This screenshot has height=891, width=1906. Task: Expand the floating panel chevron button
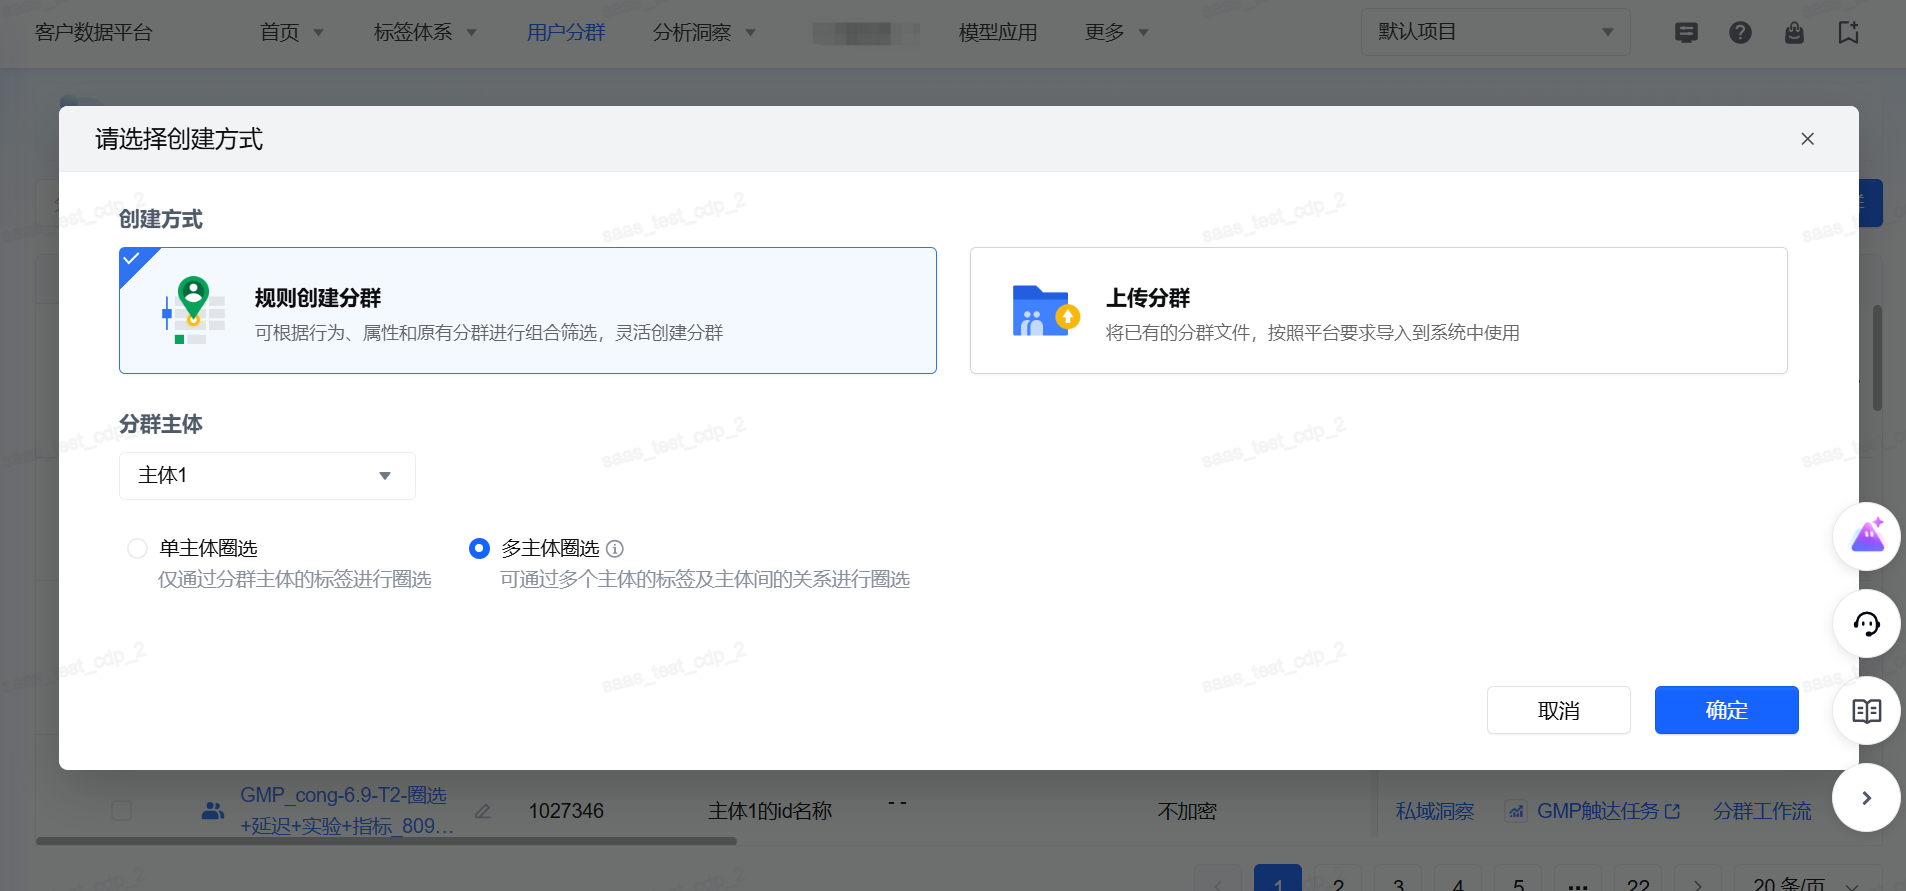click(1866, 798)
